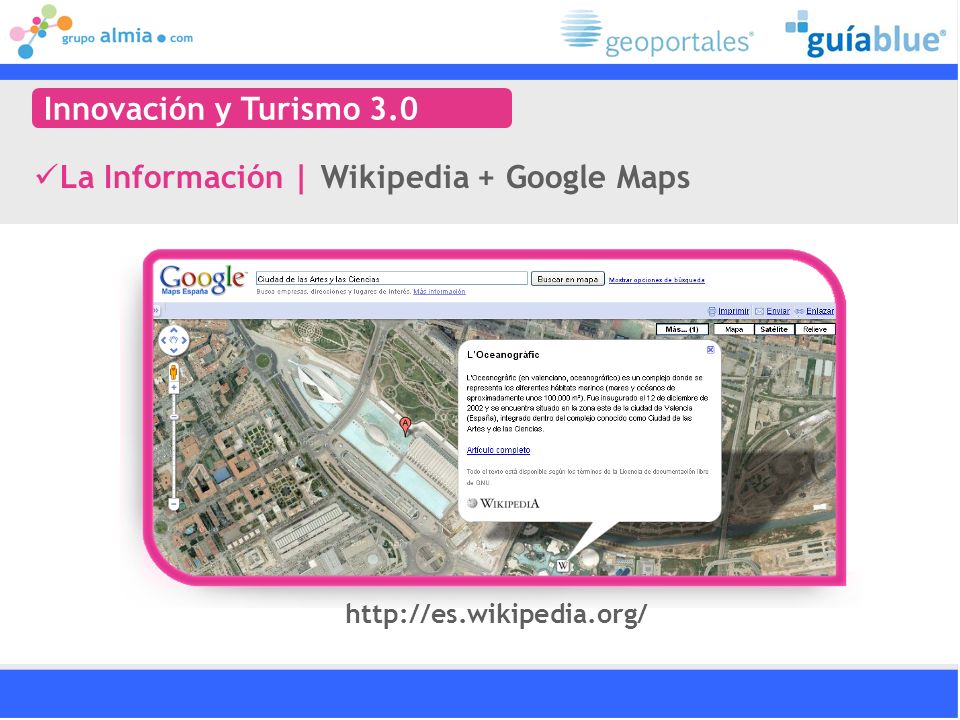Click the red A marker on the map
Image resolution: width=960 pixels, height=720 pixels.
pos(405,426)
